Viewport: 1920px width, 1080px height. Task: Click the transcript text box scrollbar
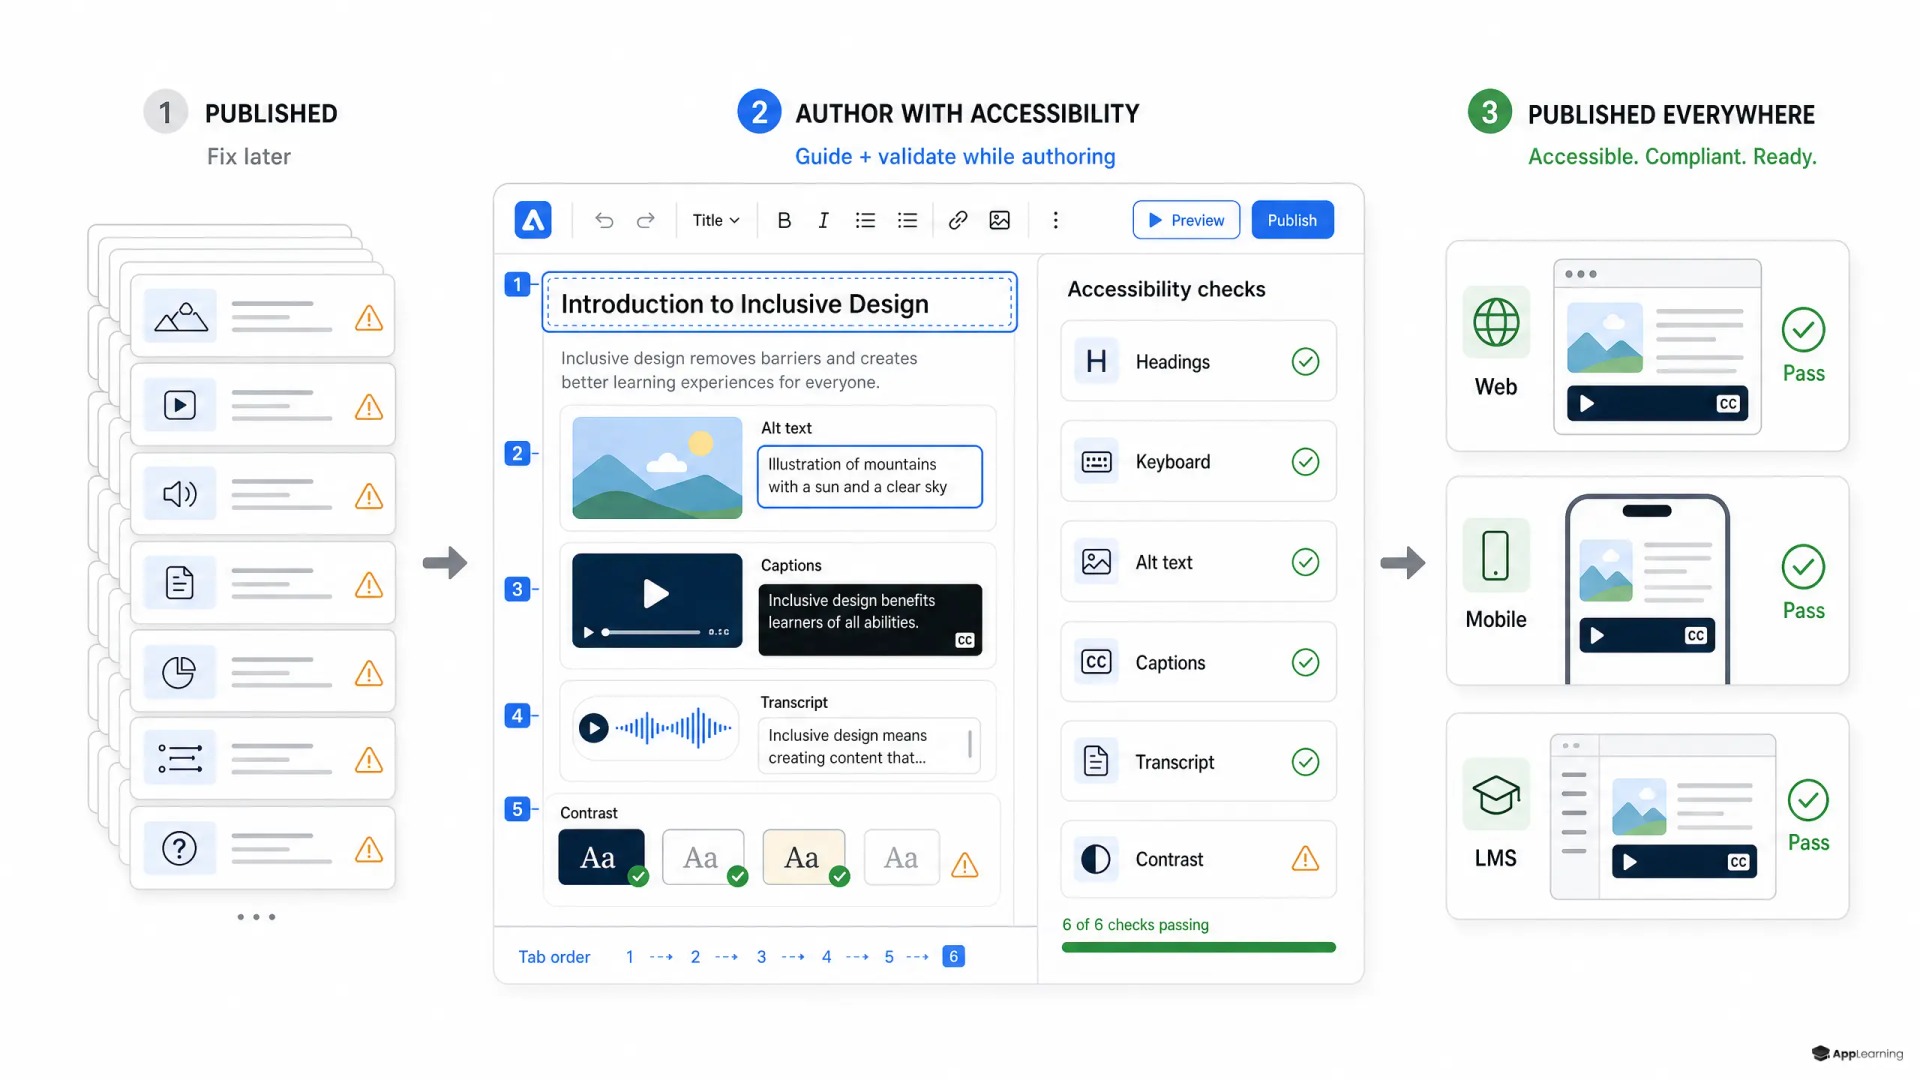tap(970, 745)
